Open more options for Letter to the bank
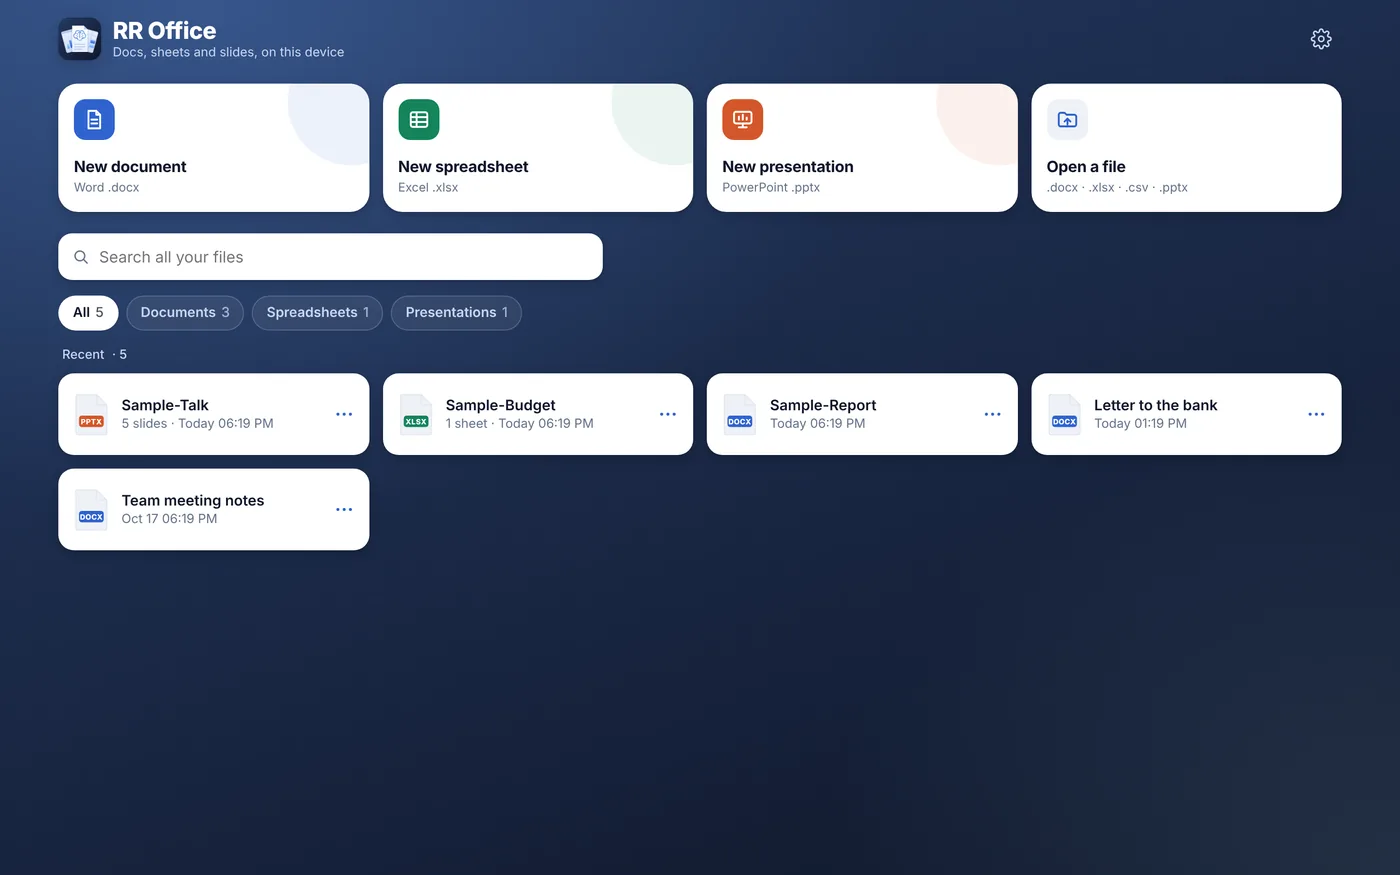 tap(1316, 414)
